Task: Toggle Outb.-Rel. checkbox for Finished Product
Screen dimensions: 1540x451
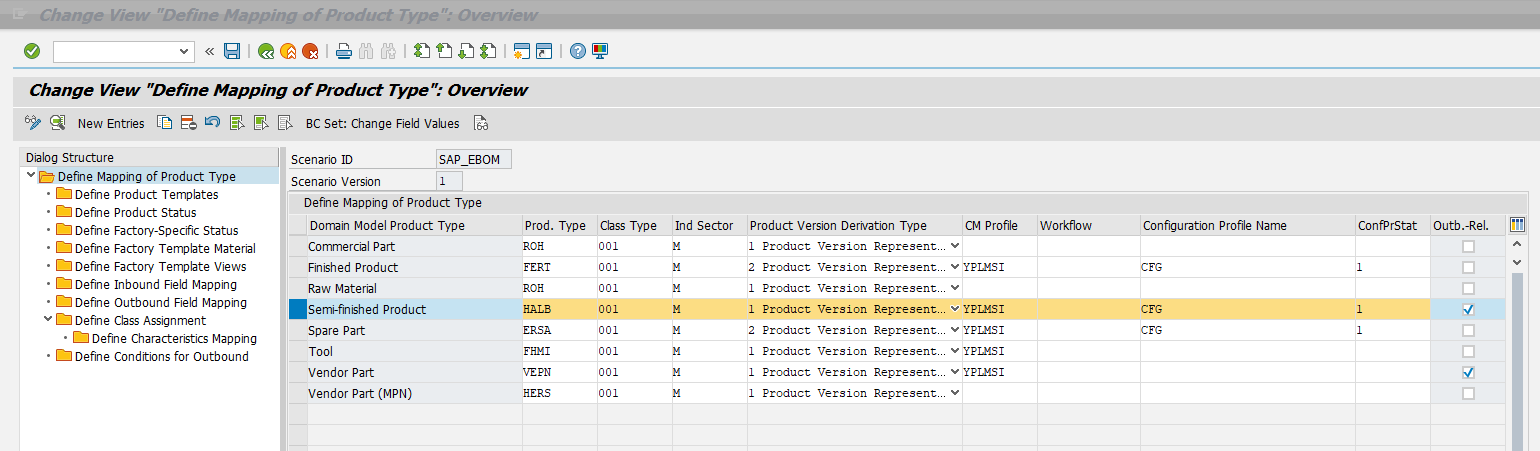Action: 1468,267
